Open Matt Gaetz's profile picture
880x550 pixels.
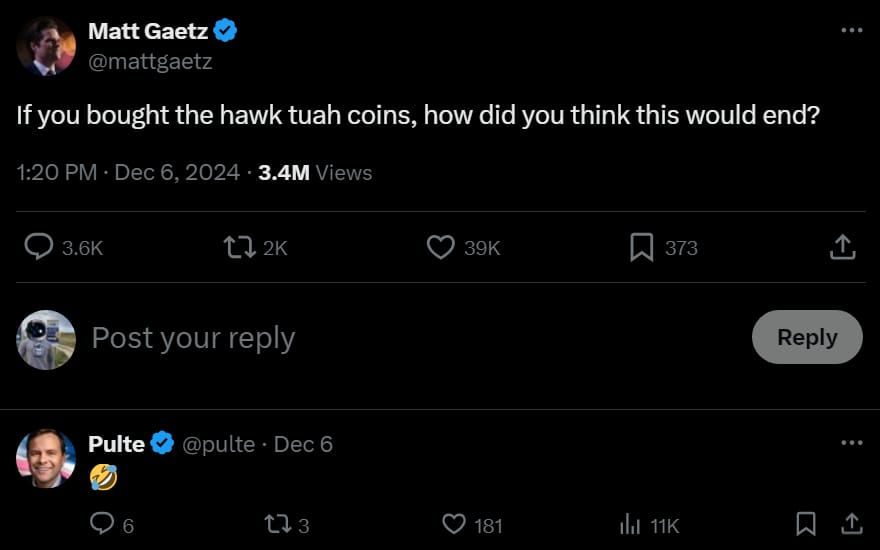[46, 46]
